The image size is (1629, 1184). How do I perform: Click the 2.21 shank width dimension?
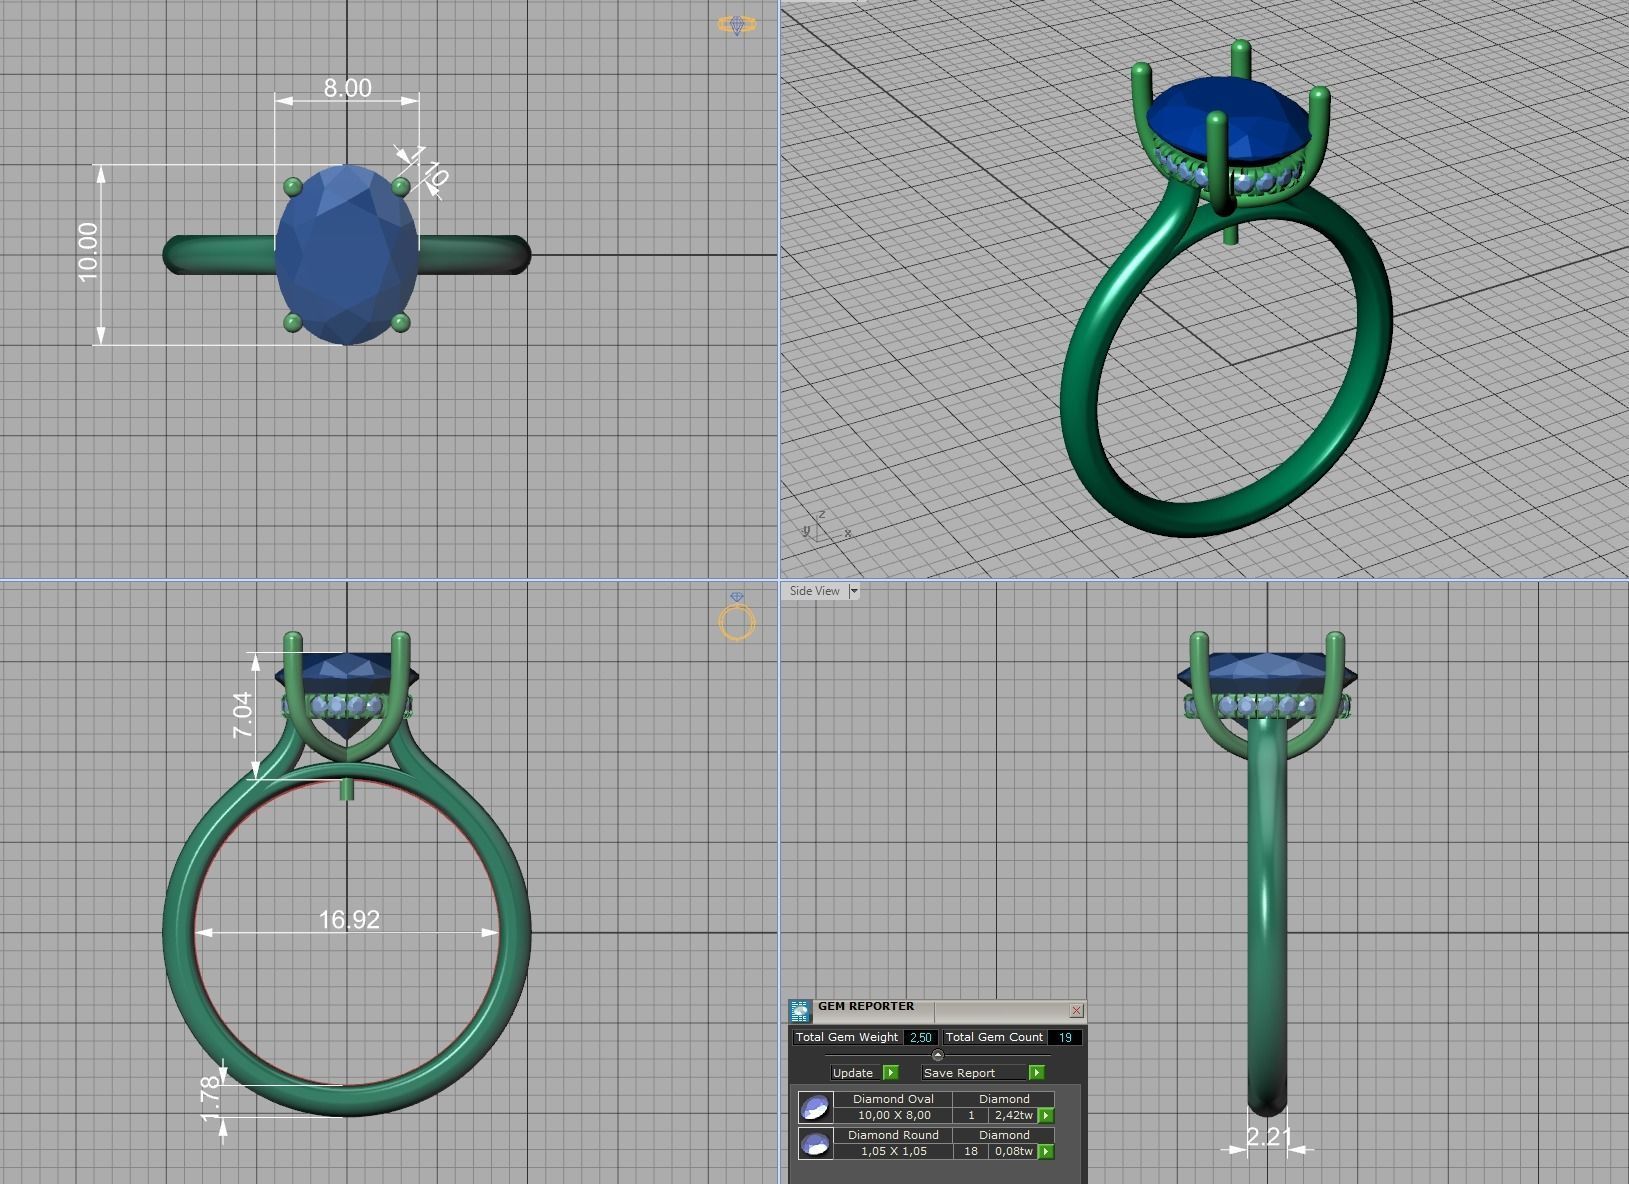click(x=1268, y=1137)
